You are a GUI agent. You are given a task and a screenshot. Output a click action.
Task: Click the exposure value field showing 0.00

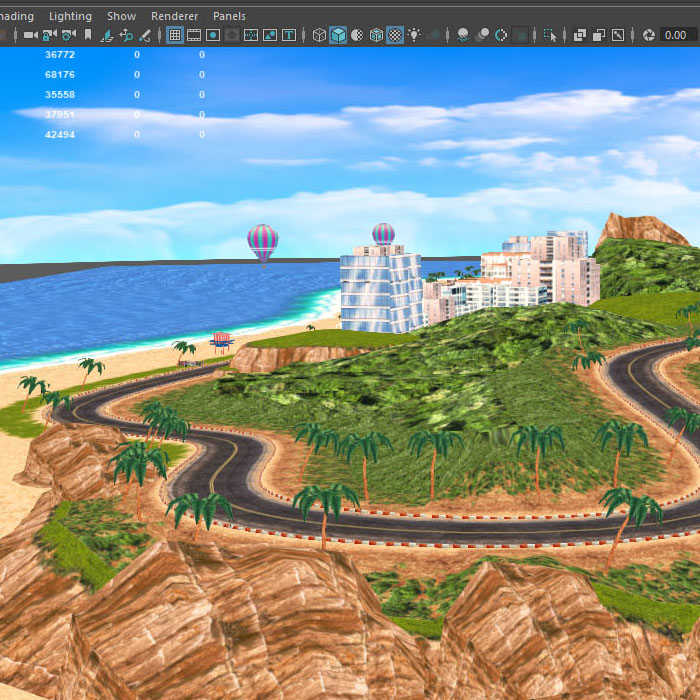tap(674, 35)
